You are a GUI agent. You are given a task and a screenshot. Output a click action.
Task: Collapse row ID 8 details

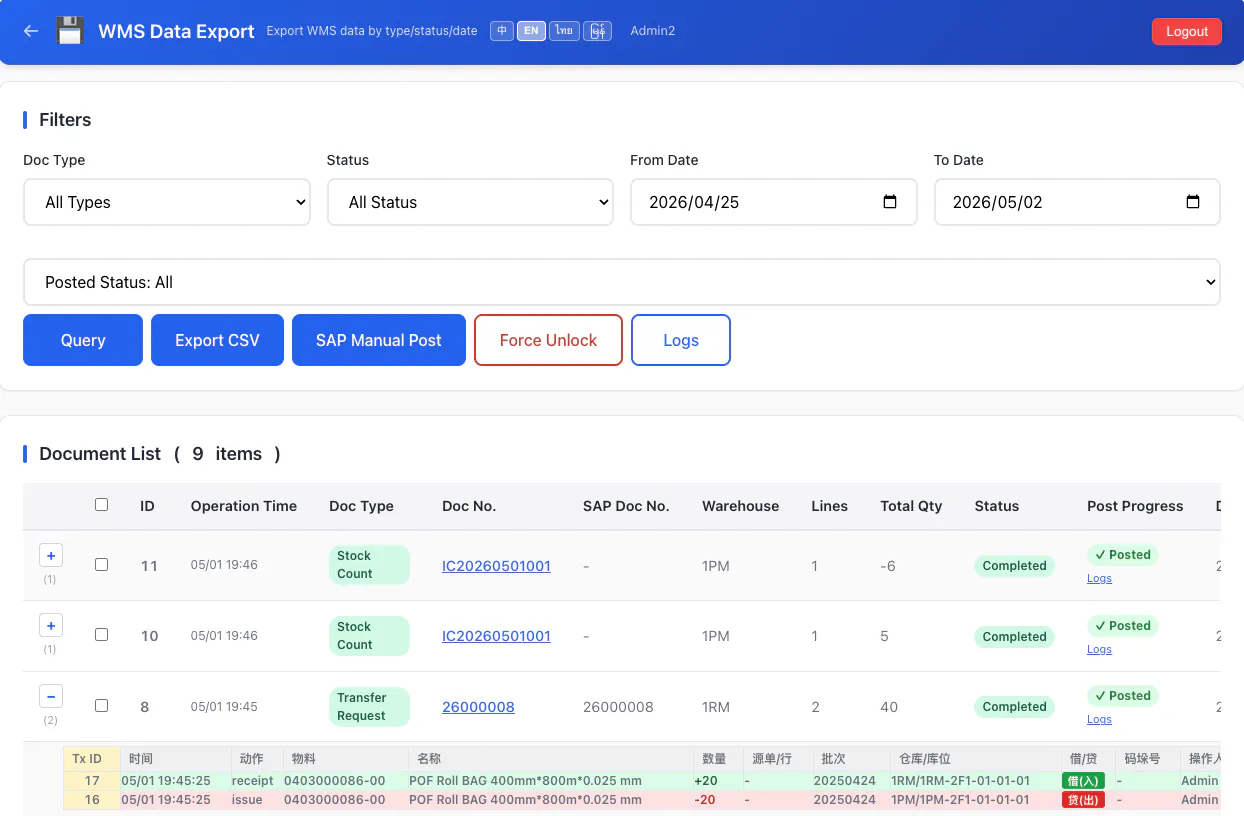[50, 696]
